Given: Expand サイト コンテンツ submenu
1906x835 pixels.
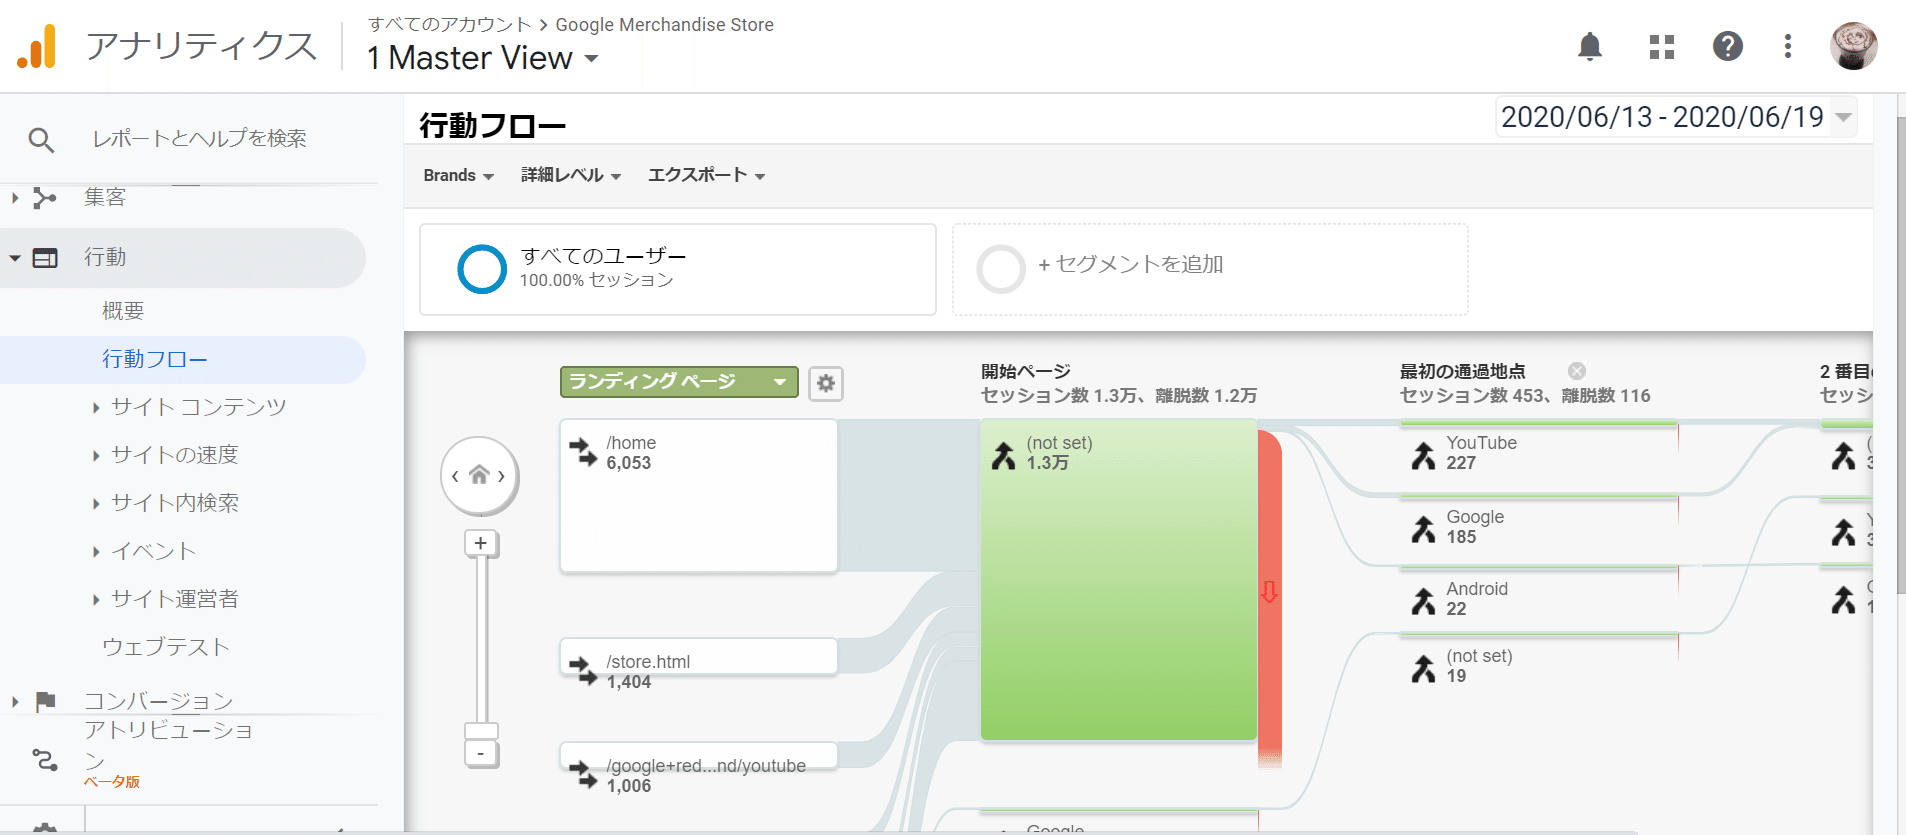Looking at the screenshot, I should (96, 407).
